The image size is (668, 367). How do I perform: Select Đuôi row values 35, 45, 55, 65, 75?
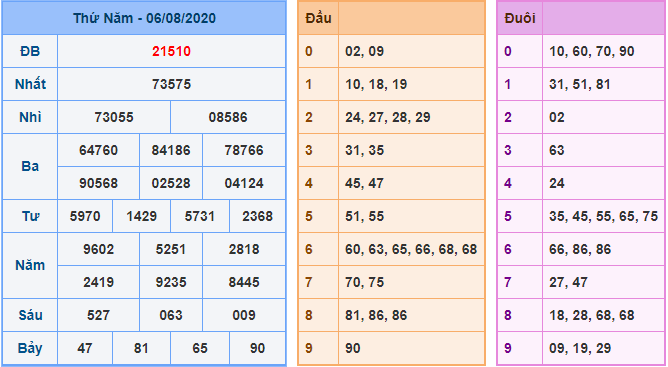coord(604,216)
